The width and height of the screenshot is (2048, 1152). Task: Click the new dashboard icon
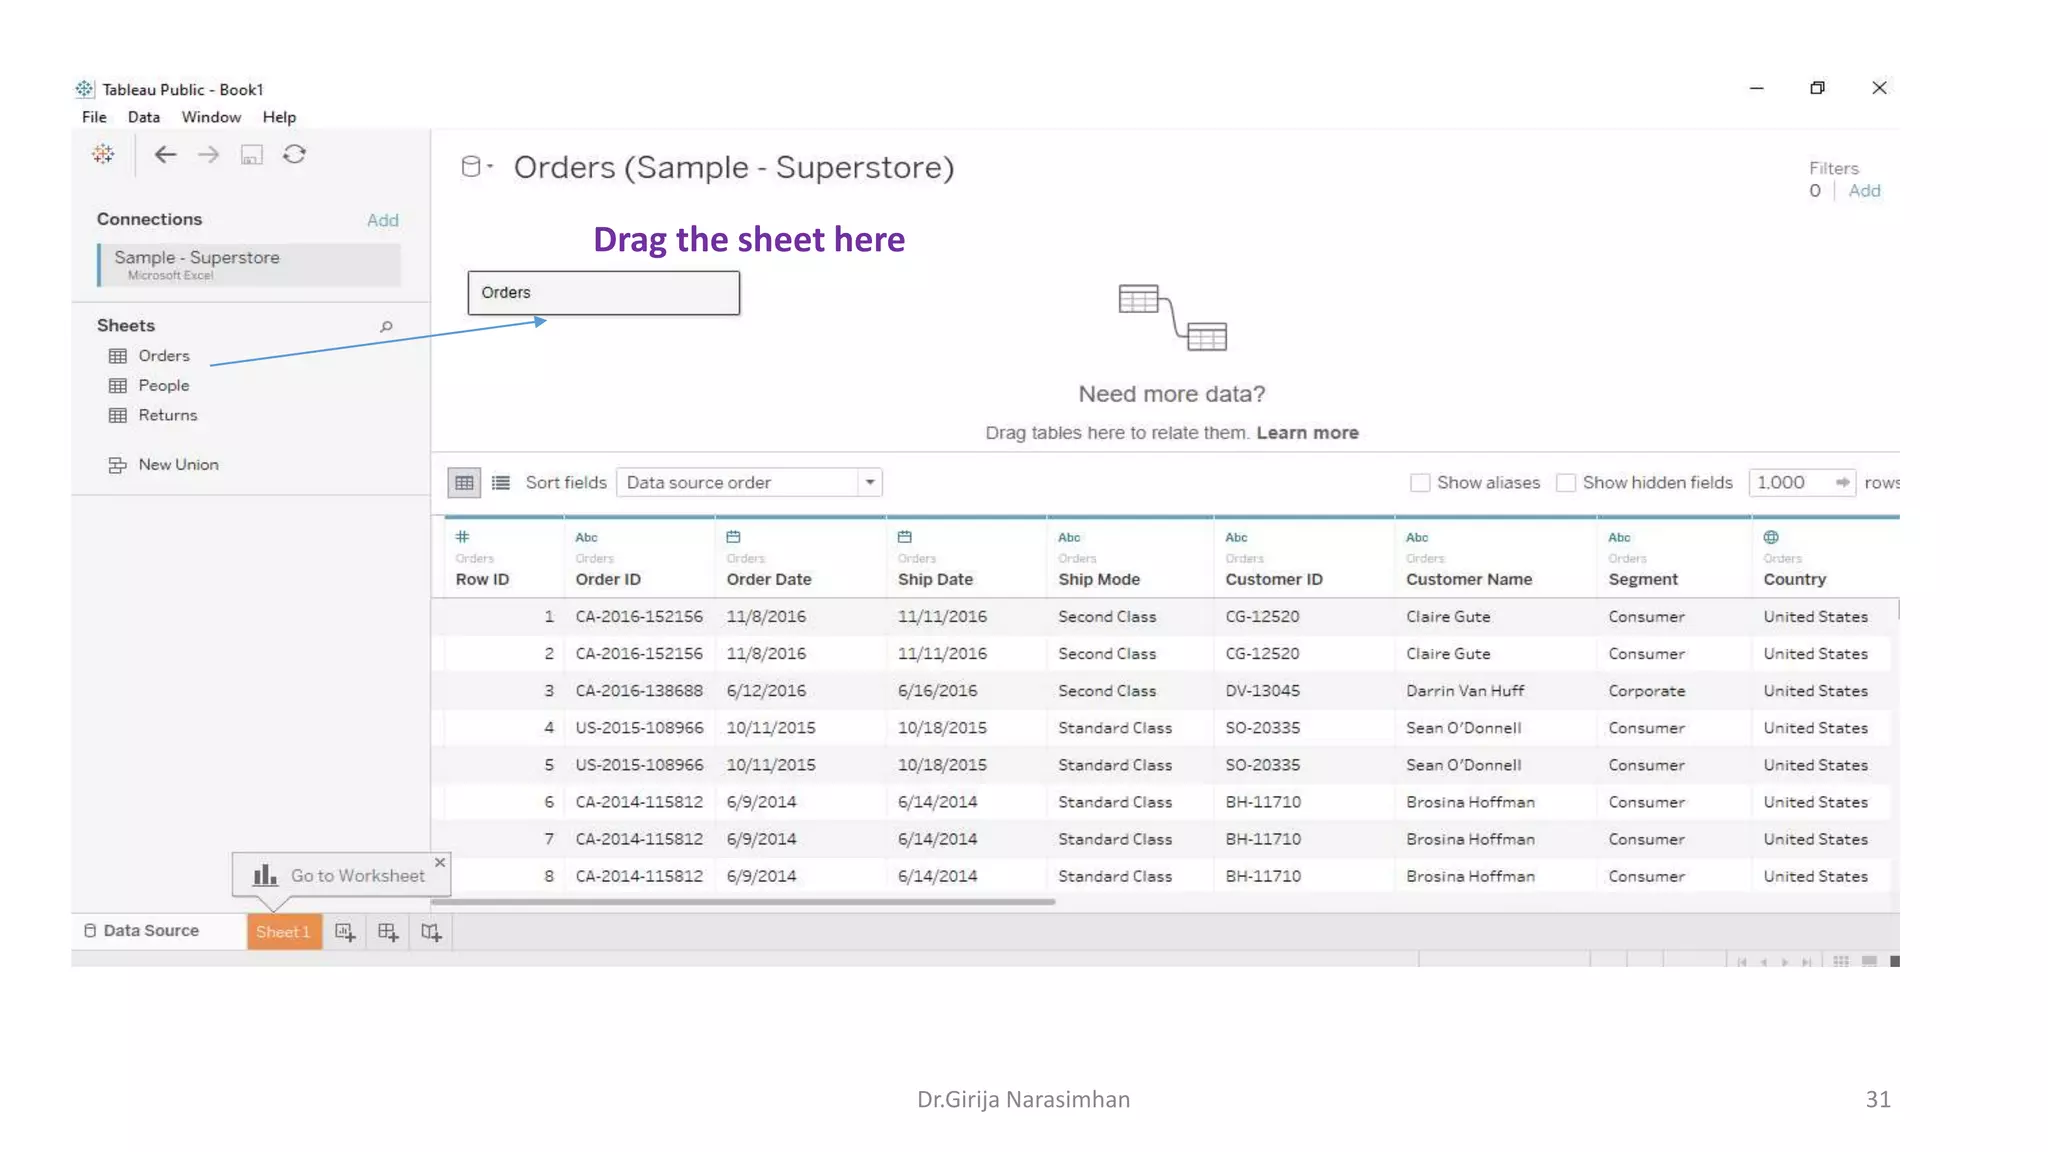point(388,932)
